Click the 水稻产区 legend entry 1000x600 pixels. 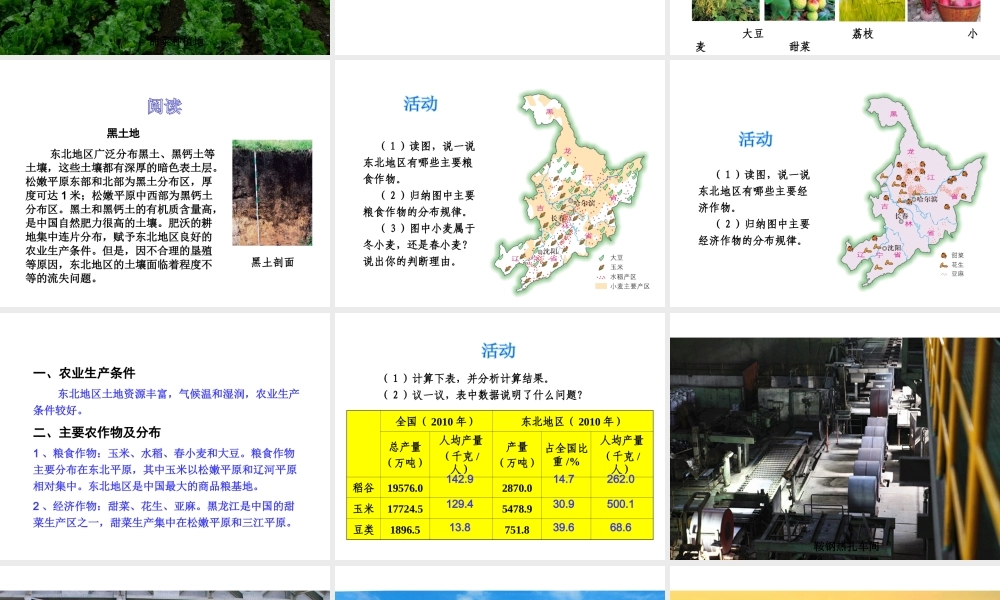(x=617, y=277)
